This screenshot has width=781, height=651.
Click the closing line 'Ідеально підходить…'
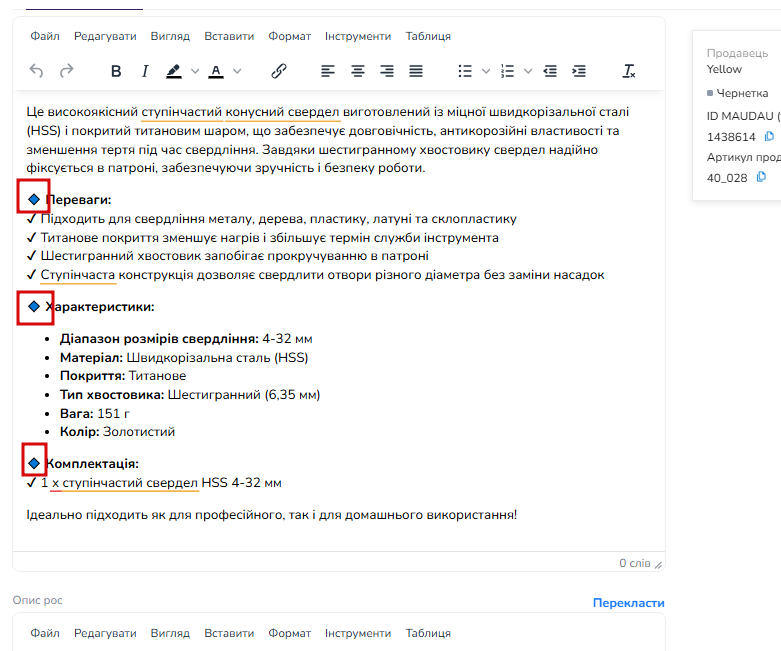[271, 515]
